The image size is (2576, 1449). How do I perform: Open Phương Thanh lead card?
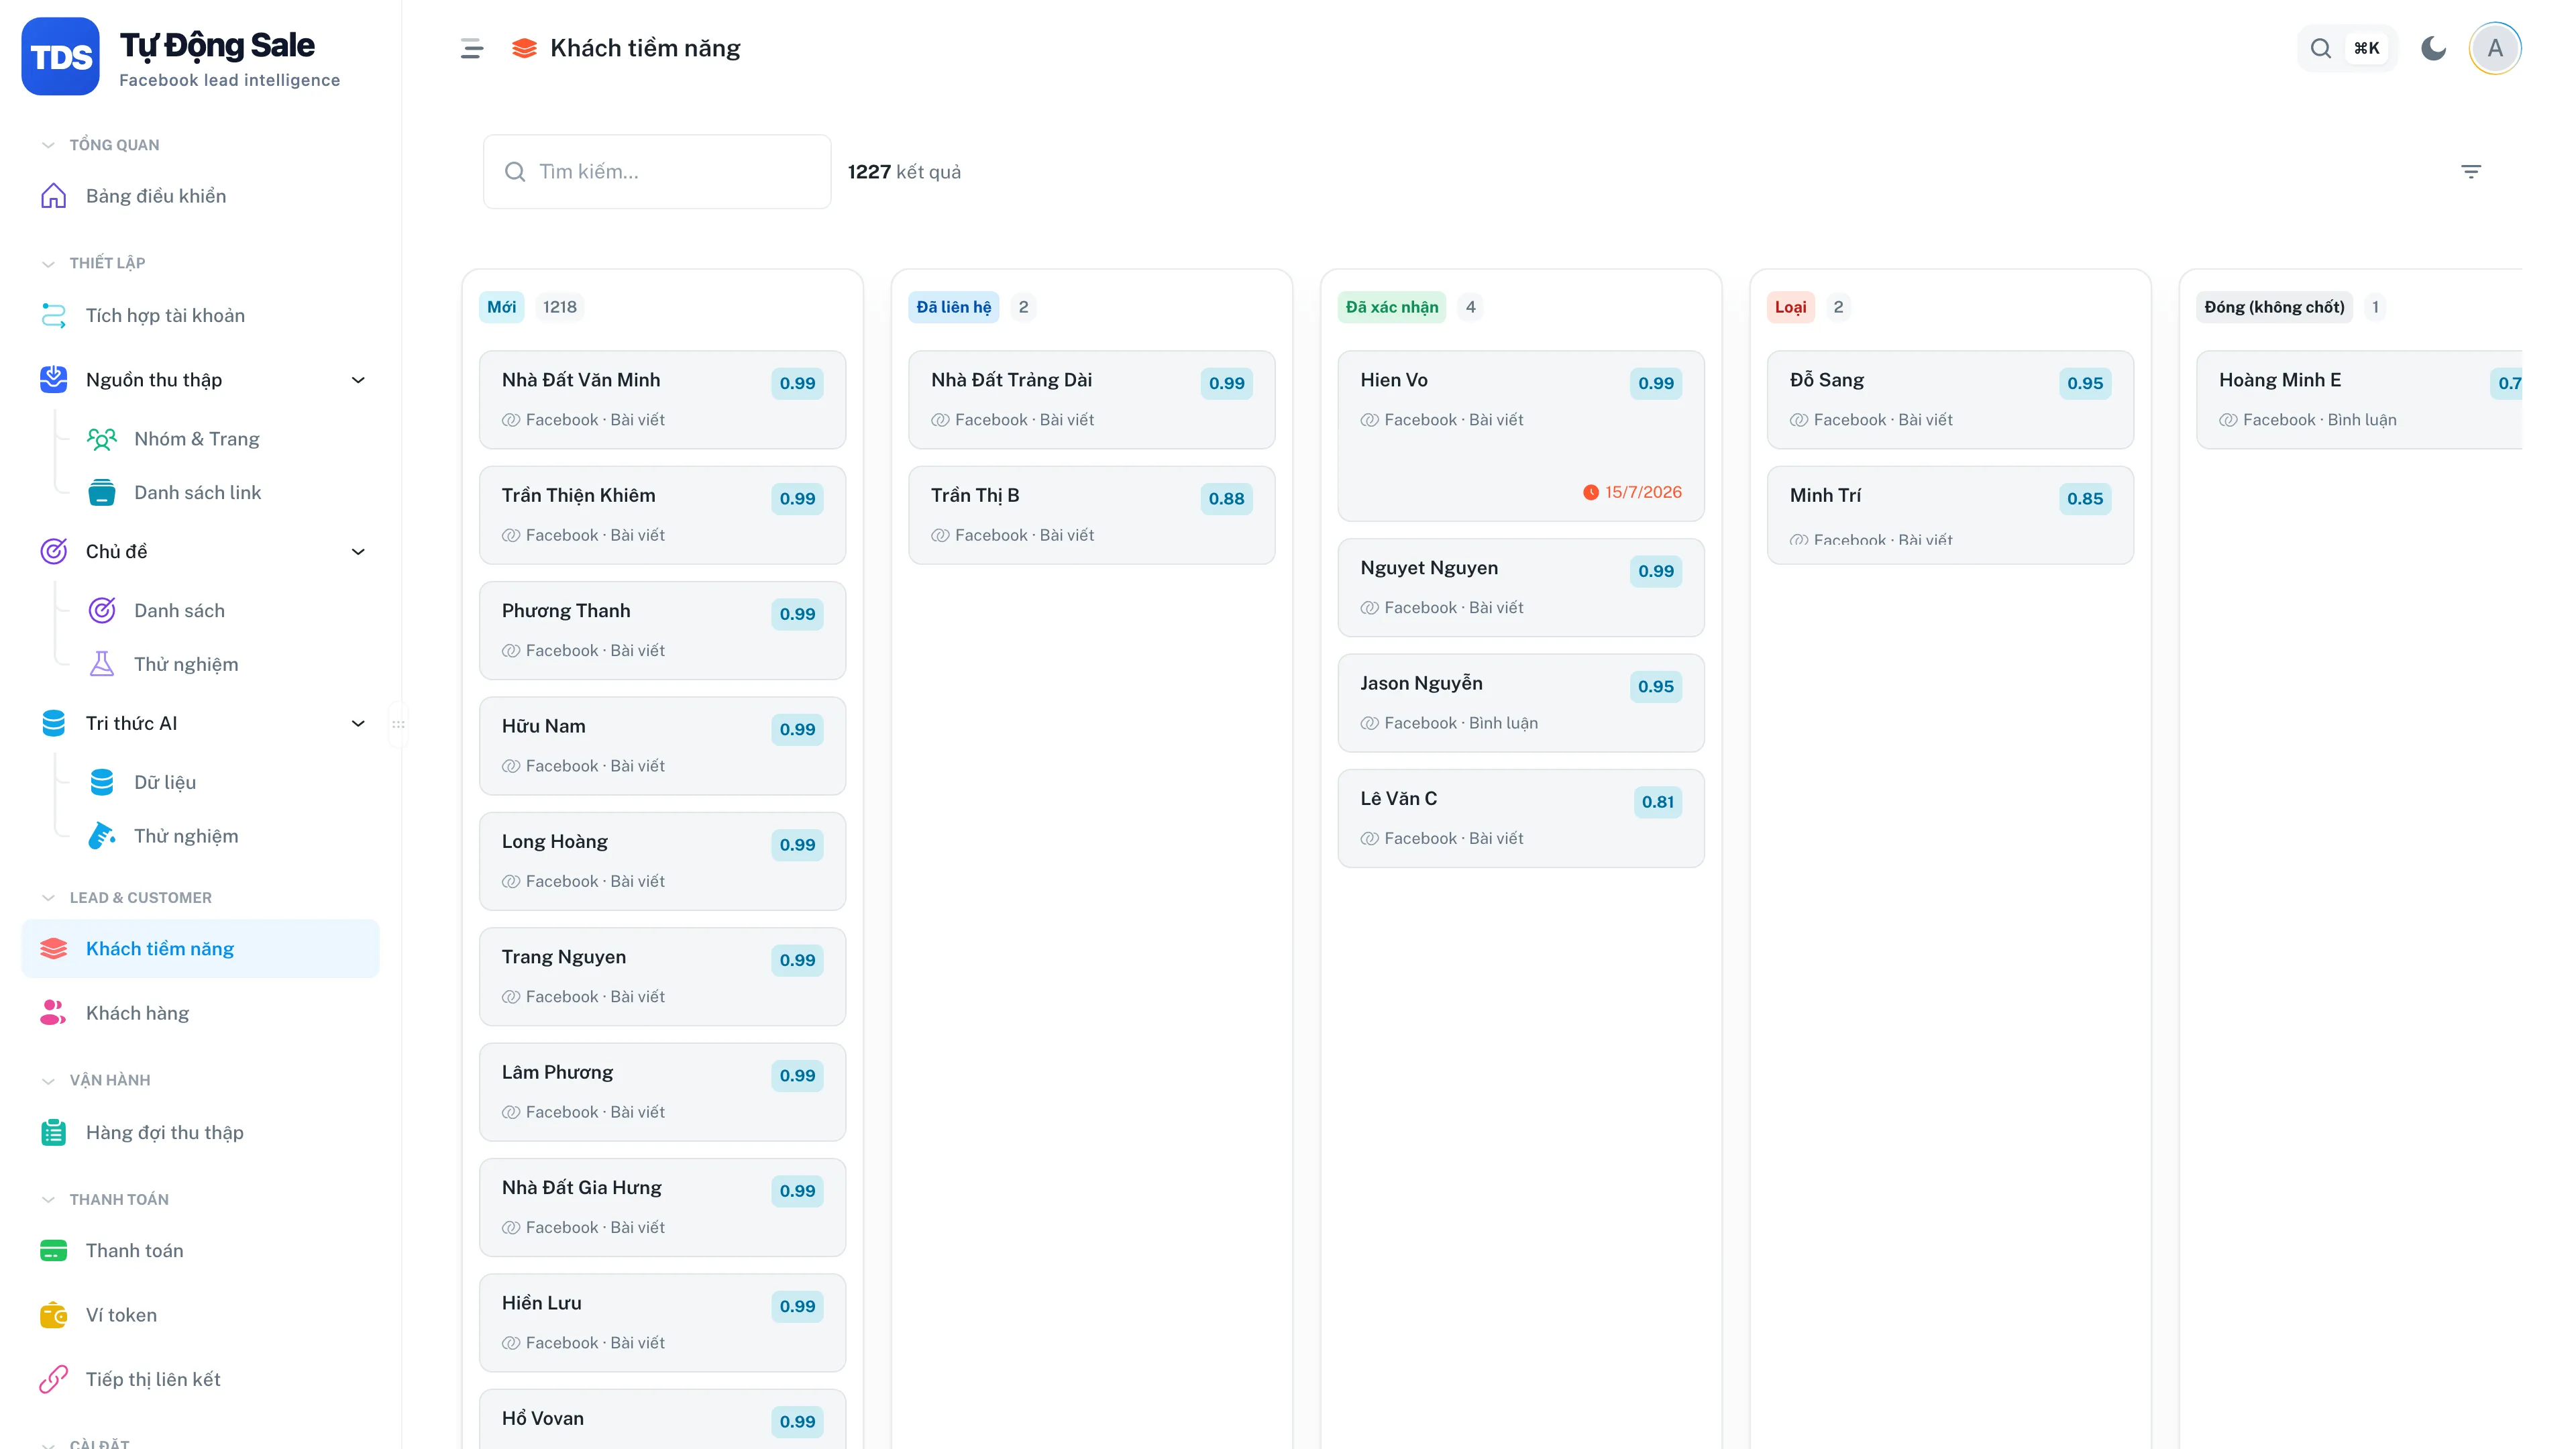(x=662, y=630)
